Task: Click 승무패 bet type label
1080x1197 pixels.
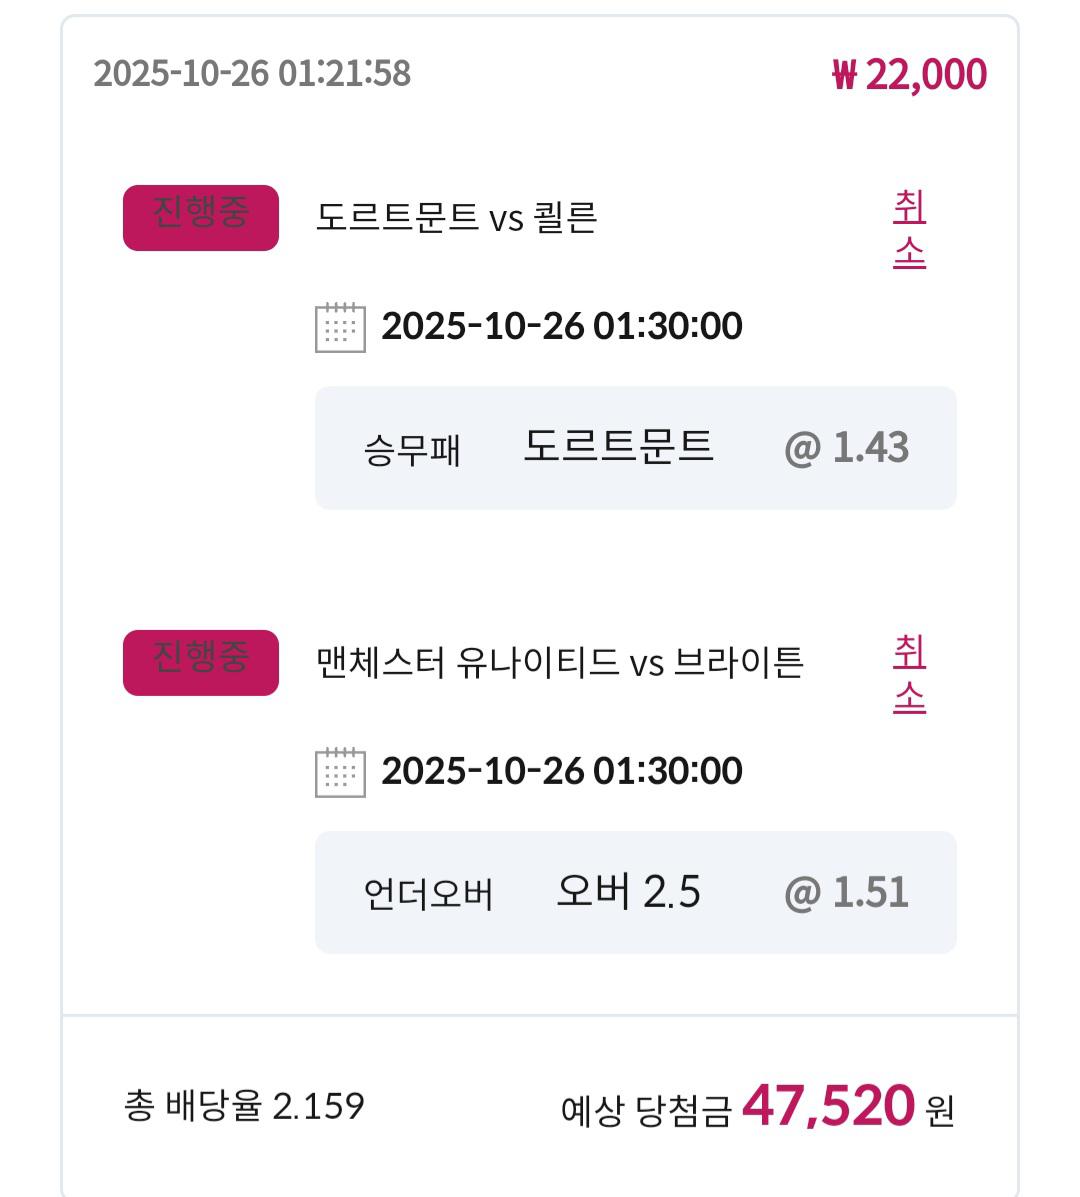Action: tap(412, 450)
